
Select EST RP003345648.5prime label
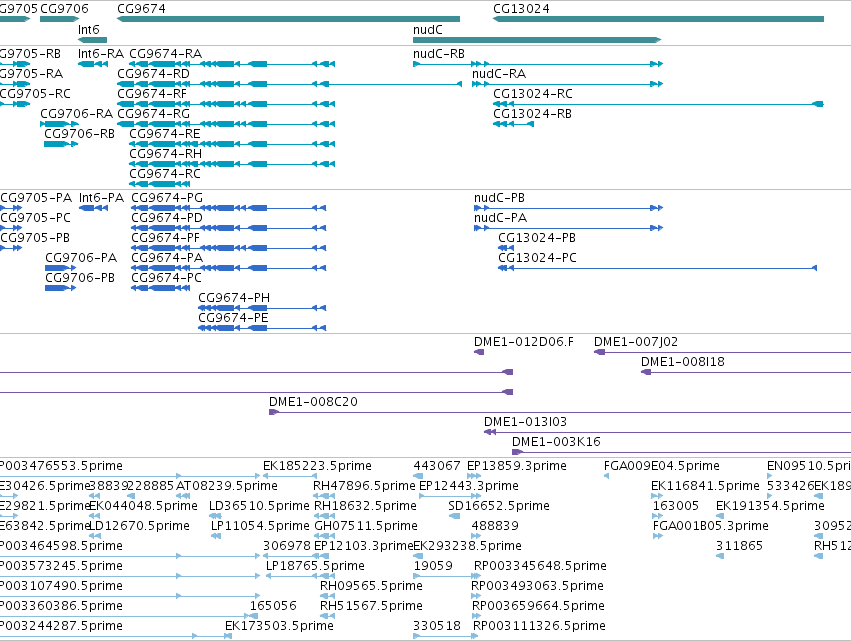(x=541, y=566)
